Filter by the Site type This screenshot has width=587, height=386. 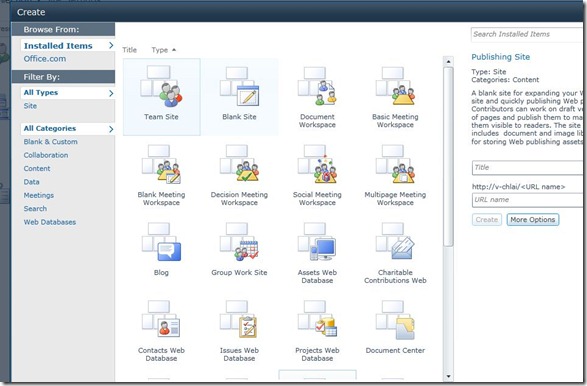click(30, 106)
